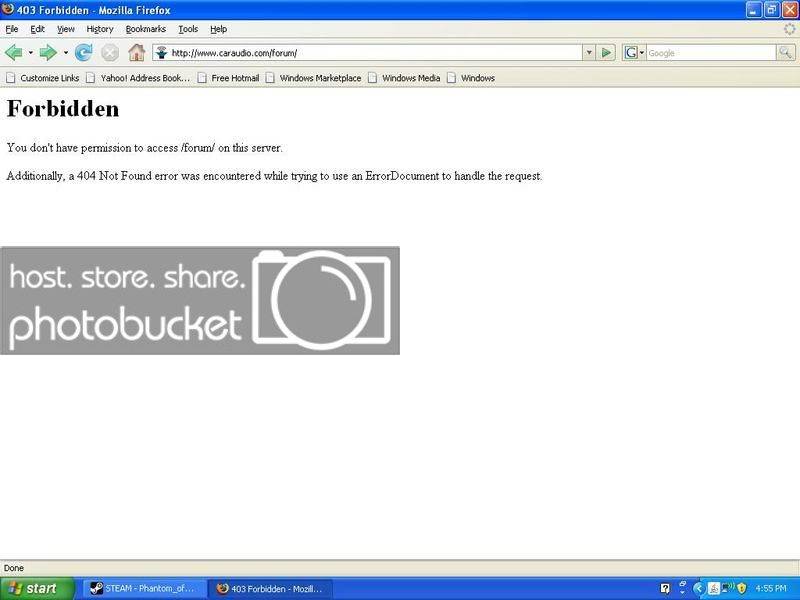Click the network connection tray icon

pyautogui.click(x=728, y=588)
